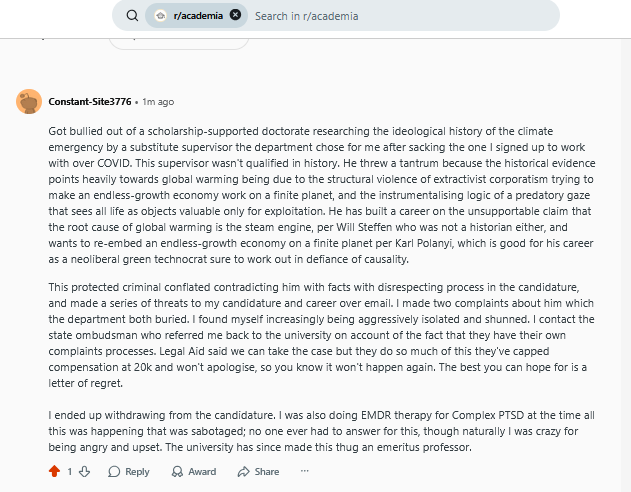
Task: Open the Constant-Site3776 username link
Action: [x=89, y=102]
